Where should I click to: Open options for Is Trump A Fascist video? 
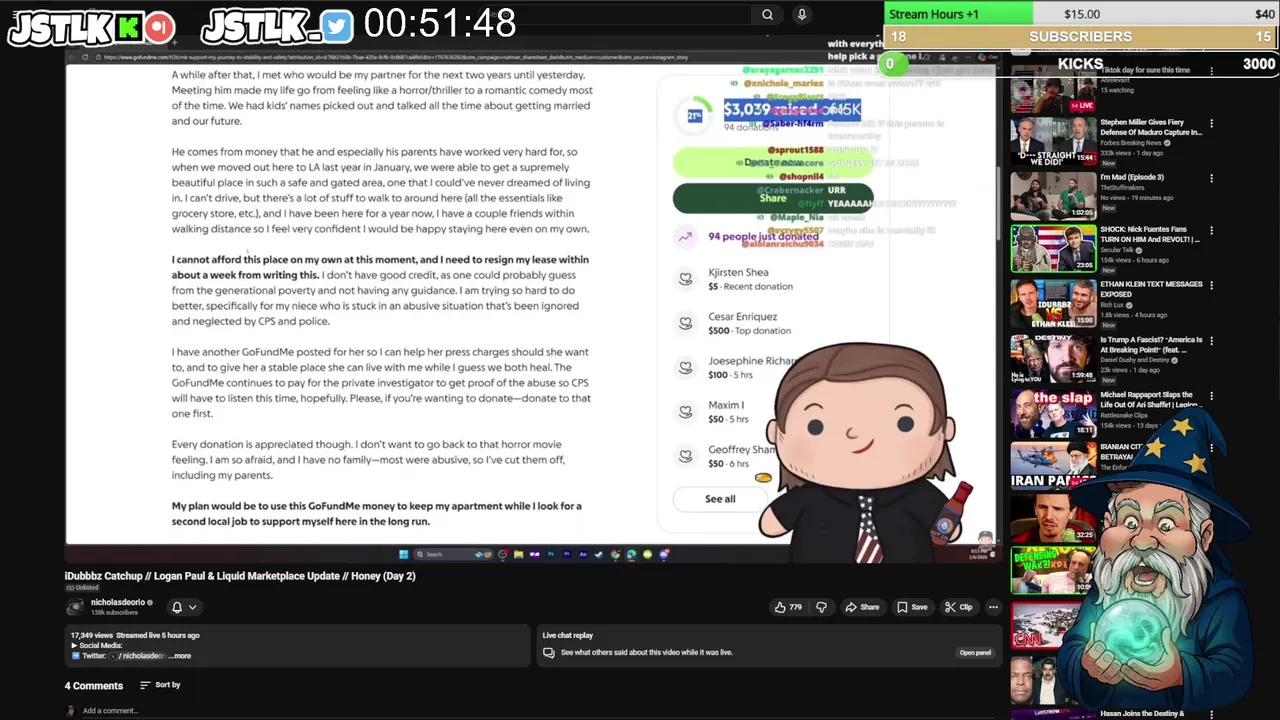(x=1211, y=341)
